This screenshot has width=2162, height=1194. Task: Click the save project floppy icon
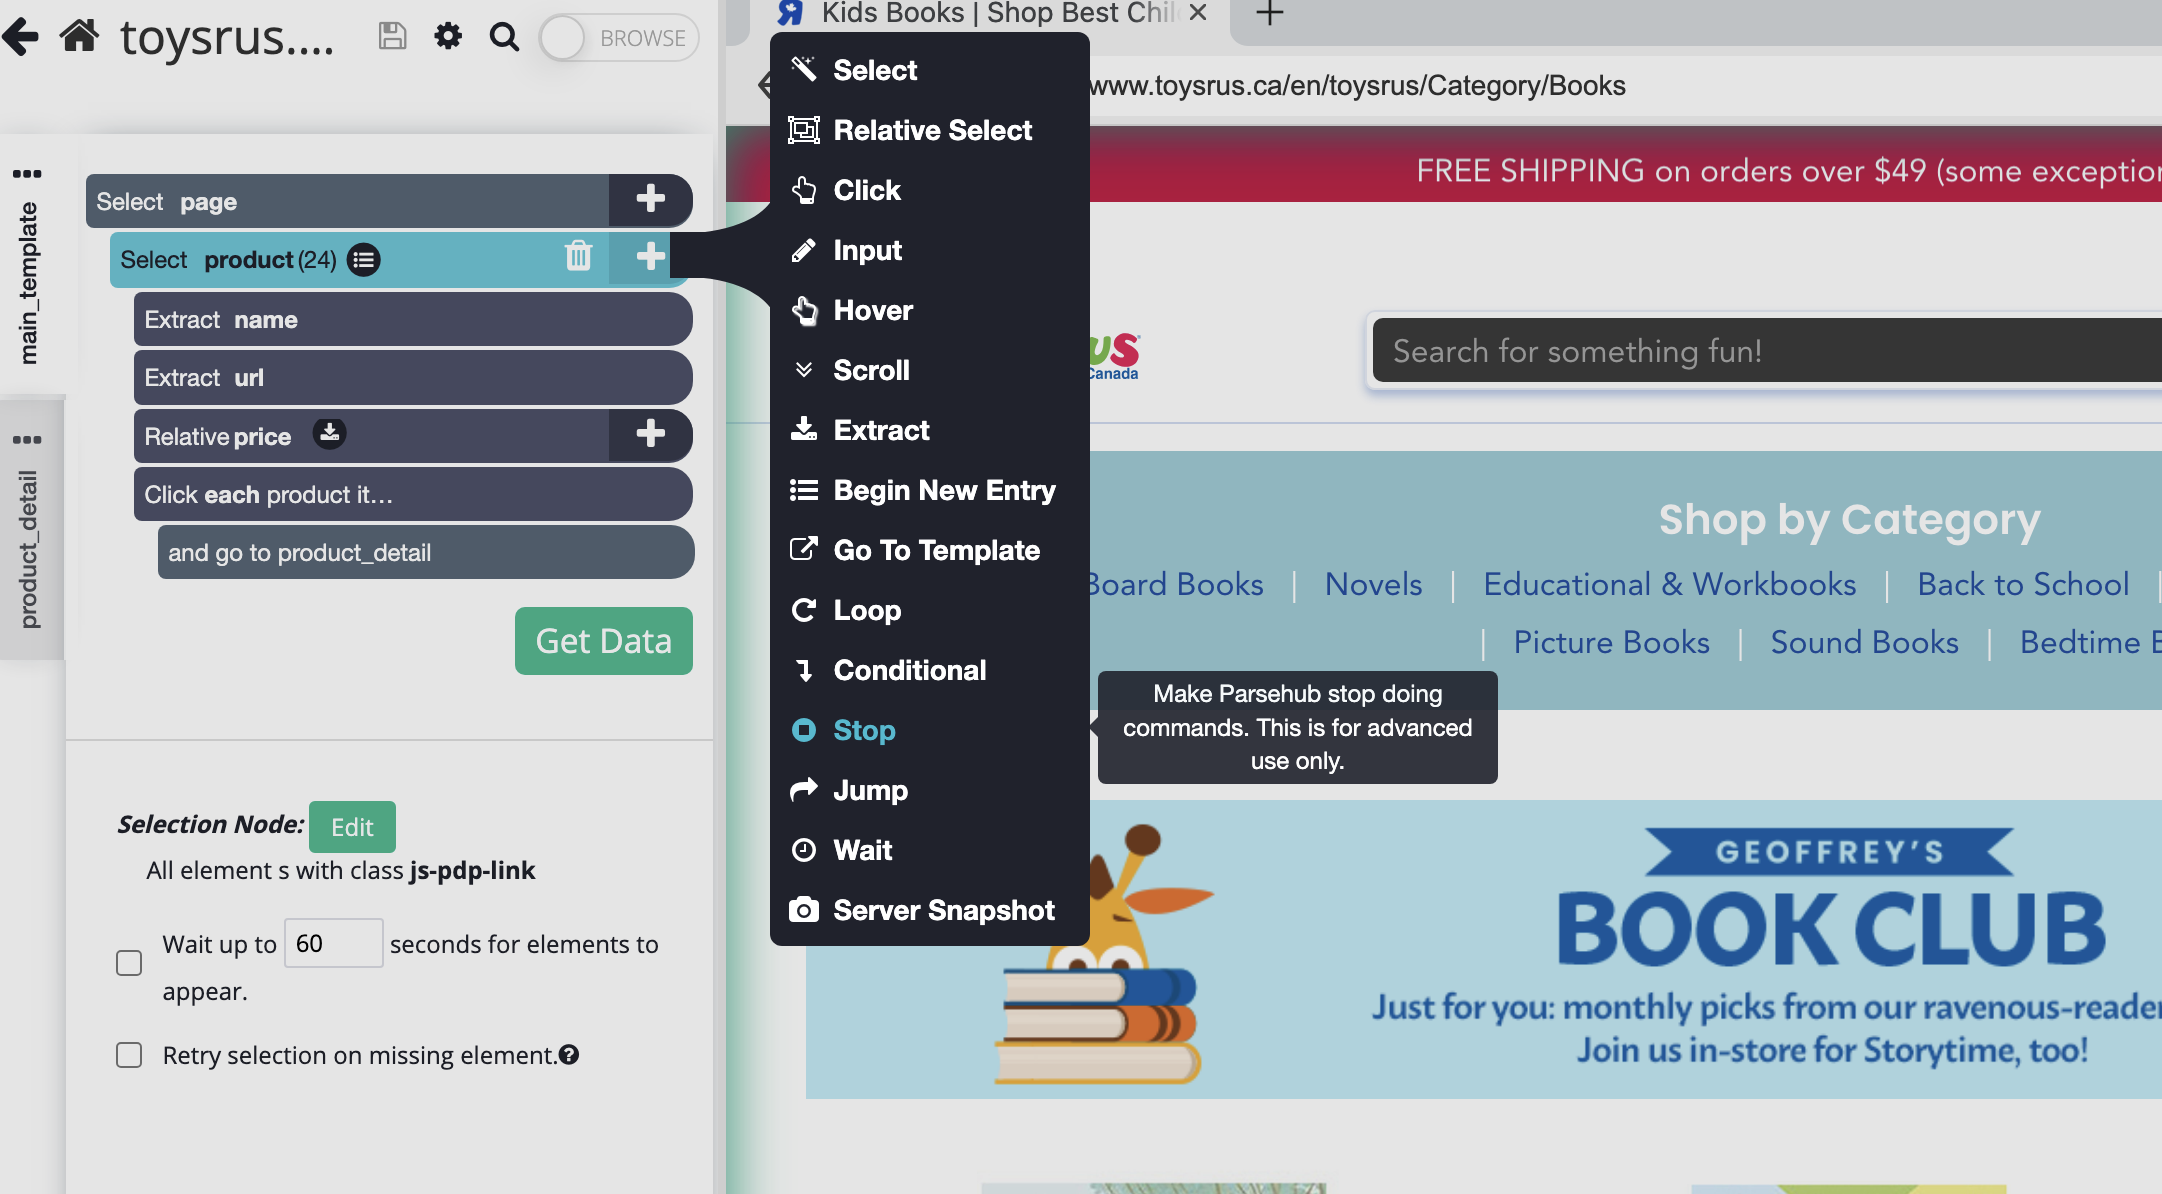392,37
